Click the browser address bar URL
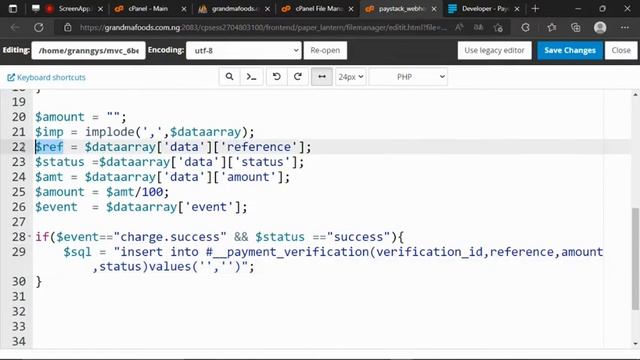Screen dimensions: 640x360 pos(263,28)
